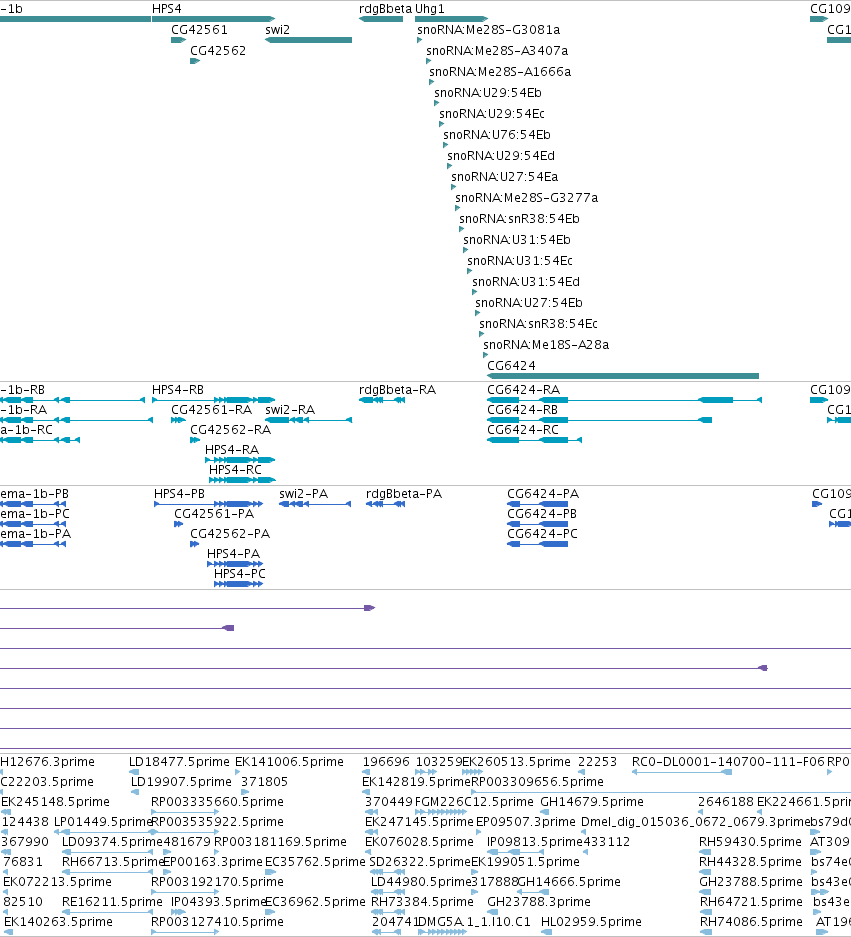Select the HL02959.5prime EST label
Image resolution: width=851 pixels, height=937 pixels.
(591, 921)
